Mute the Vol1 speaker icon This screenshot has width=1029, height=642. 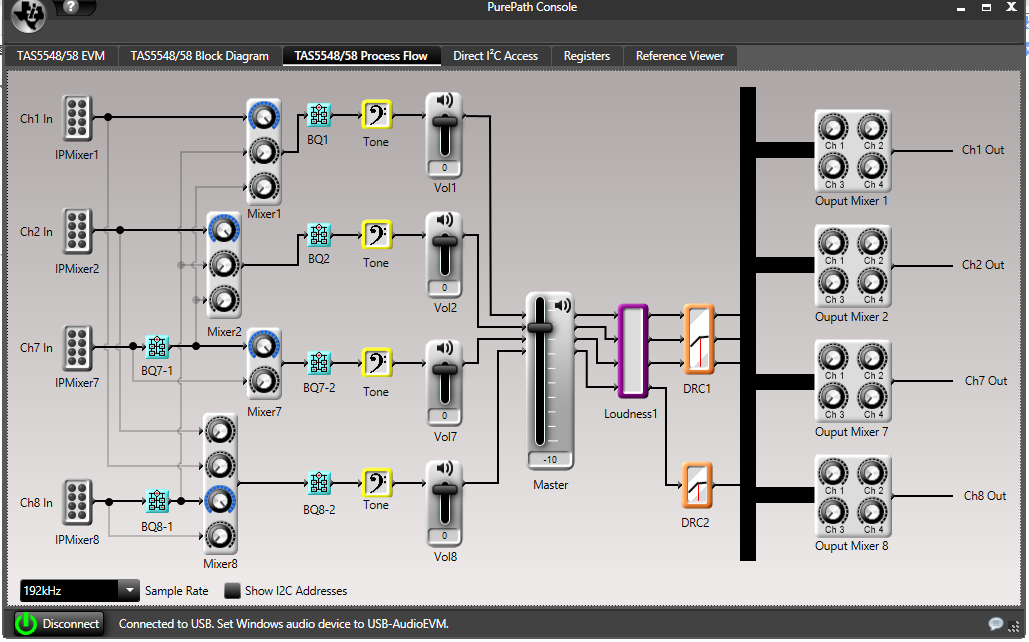click(444, 100)
